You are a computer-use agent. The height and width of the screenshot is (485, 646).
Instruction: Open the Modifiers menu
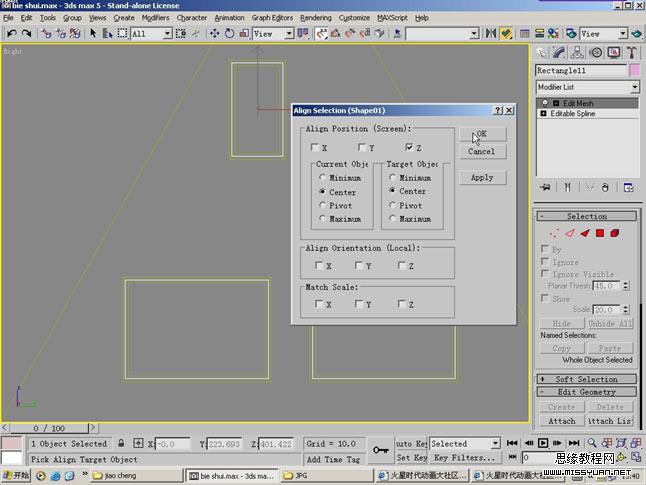[155, 18]
